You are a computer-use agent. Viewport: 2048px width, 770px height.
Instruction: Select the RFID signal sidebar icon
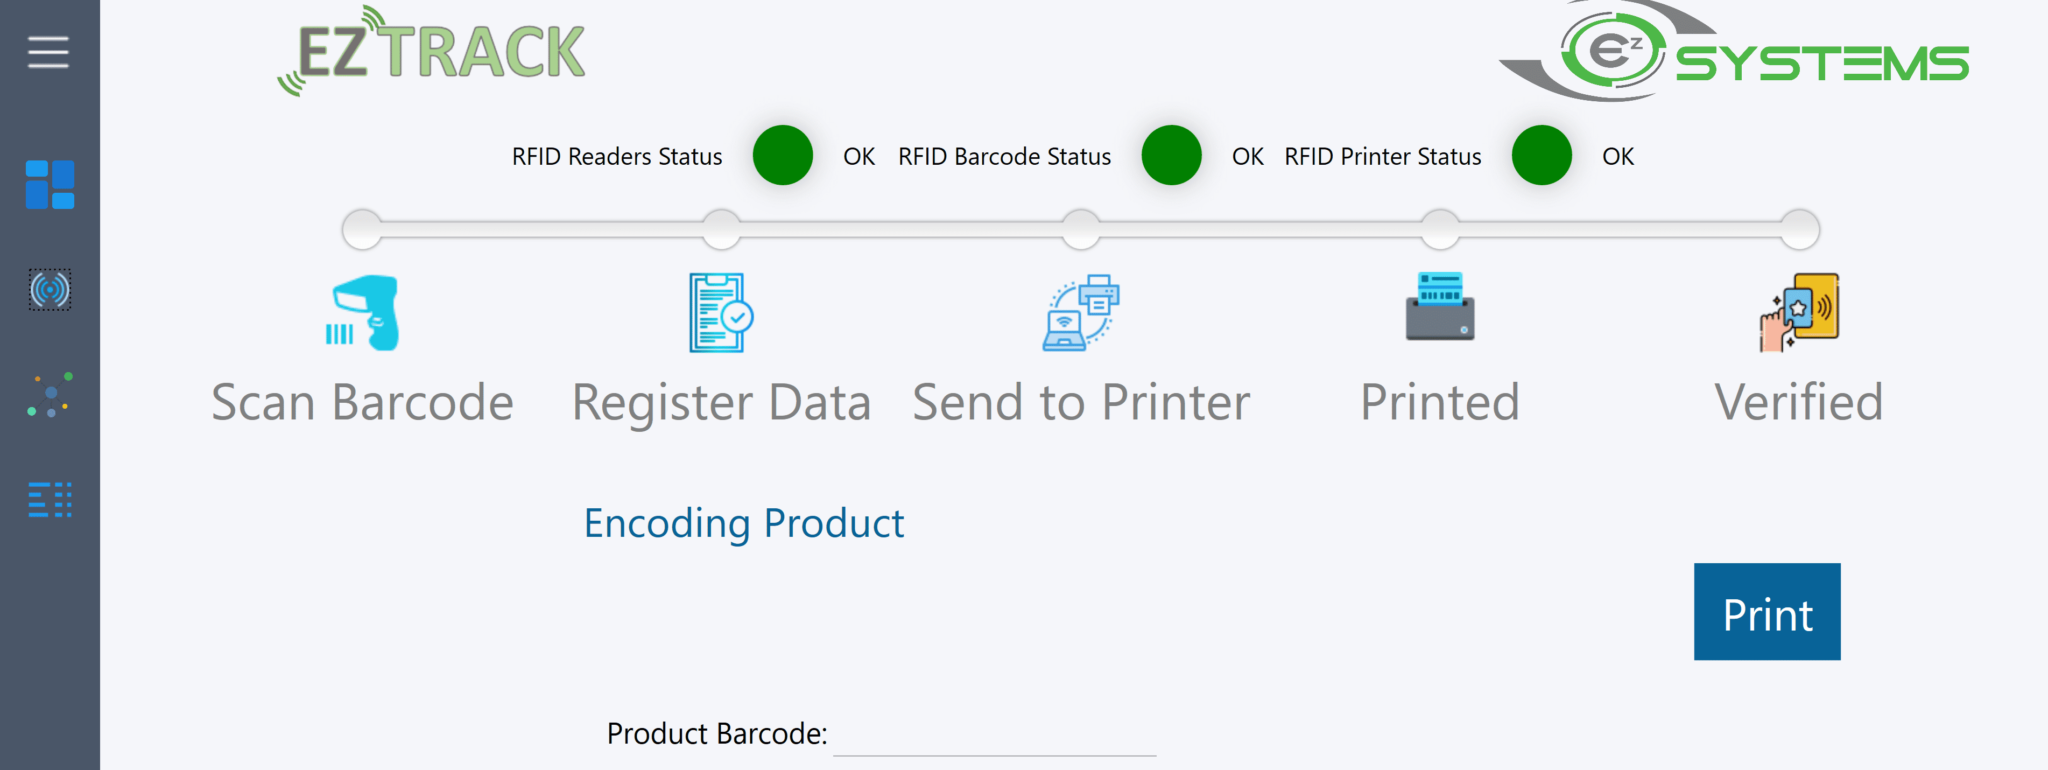tap(50, 290)
